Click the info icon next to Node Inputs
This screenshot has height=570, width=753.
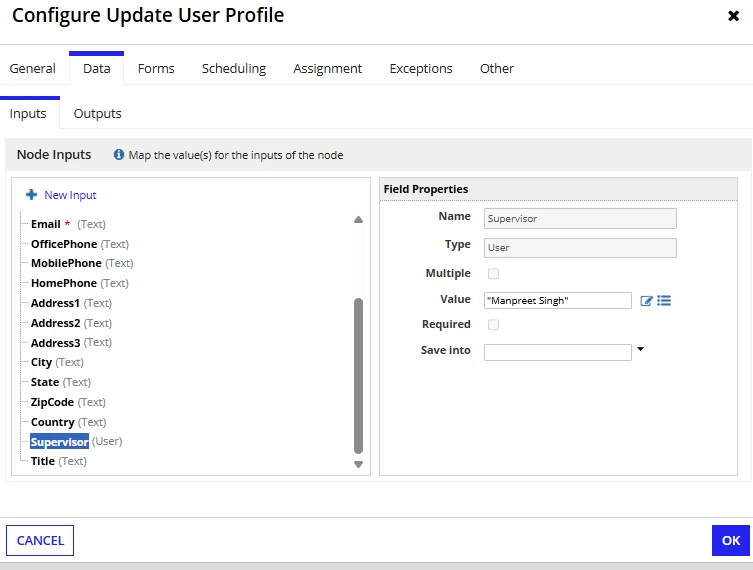pyautogui.click(x=119, y=155)
